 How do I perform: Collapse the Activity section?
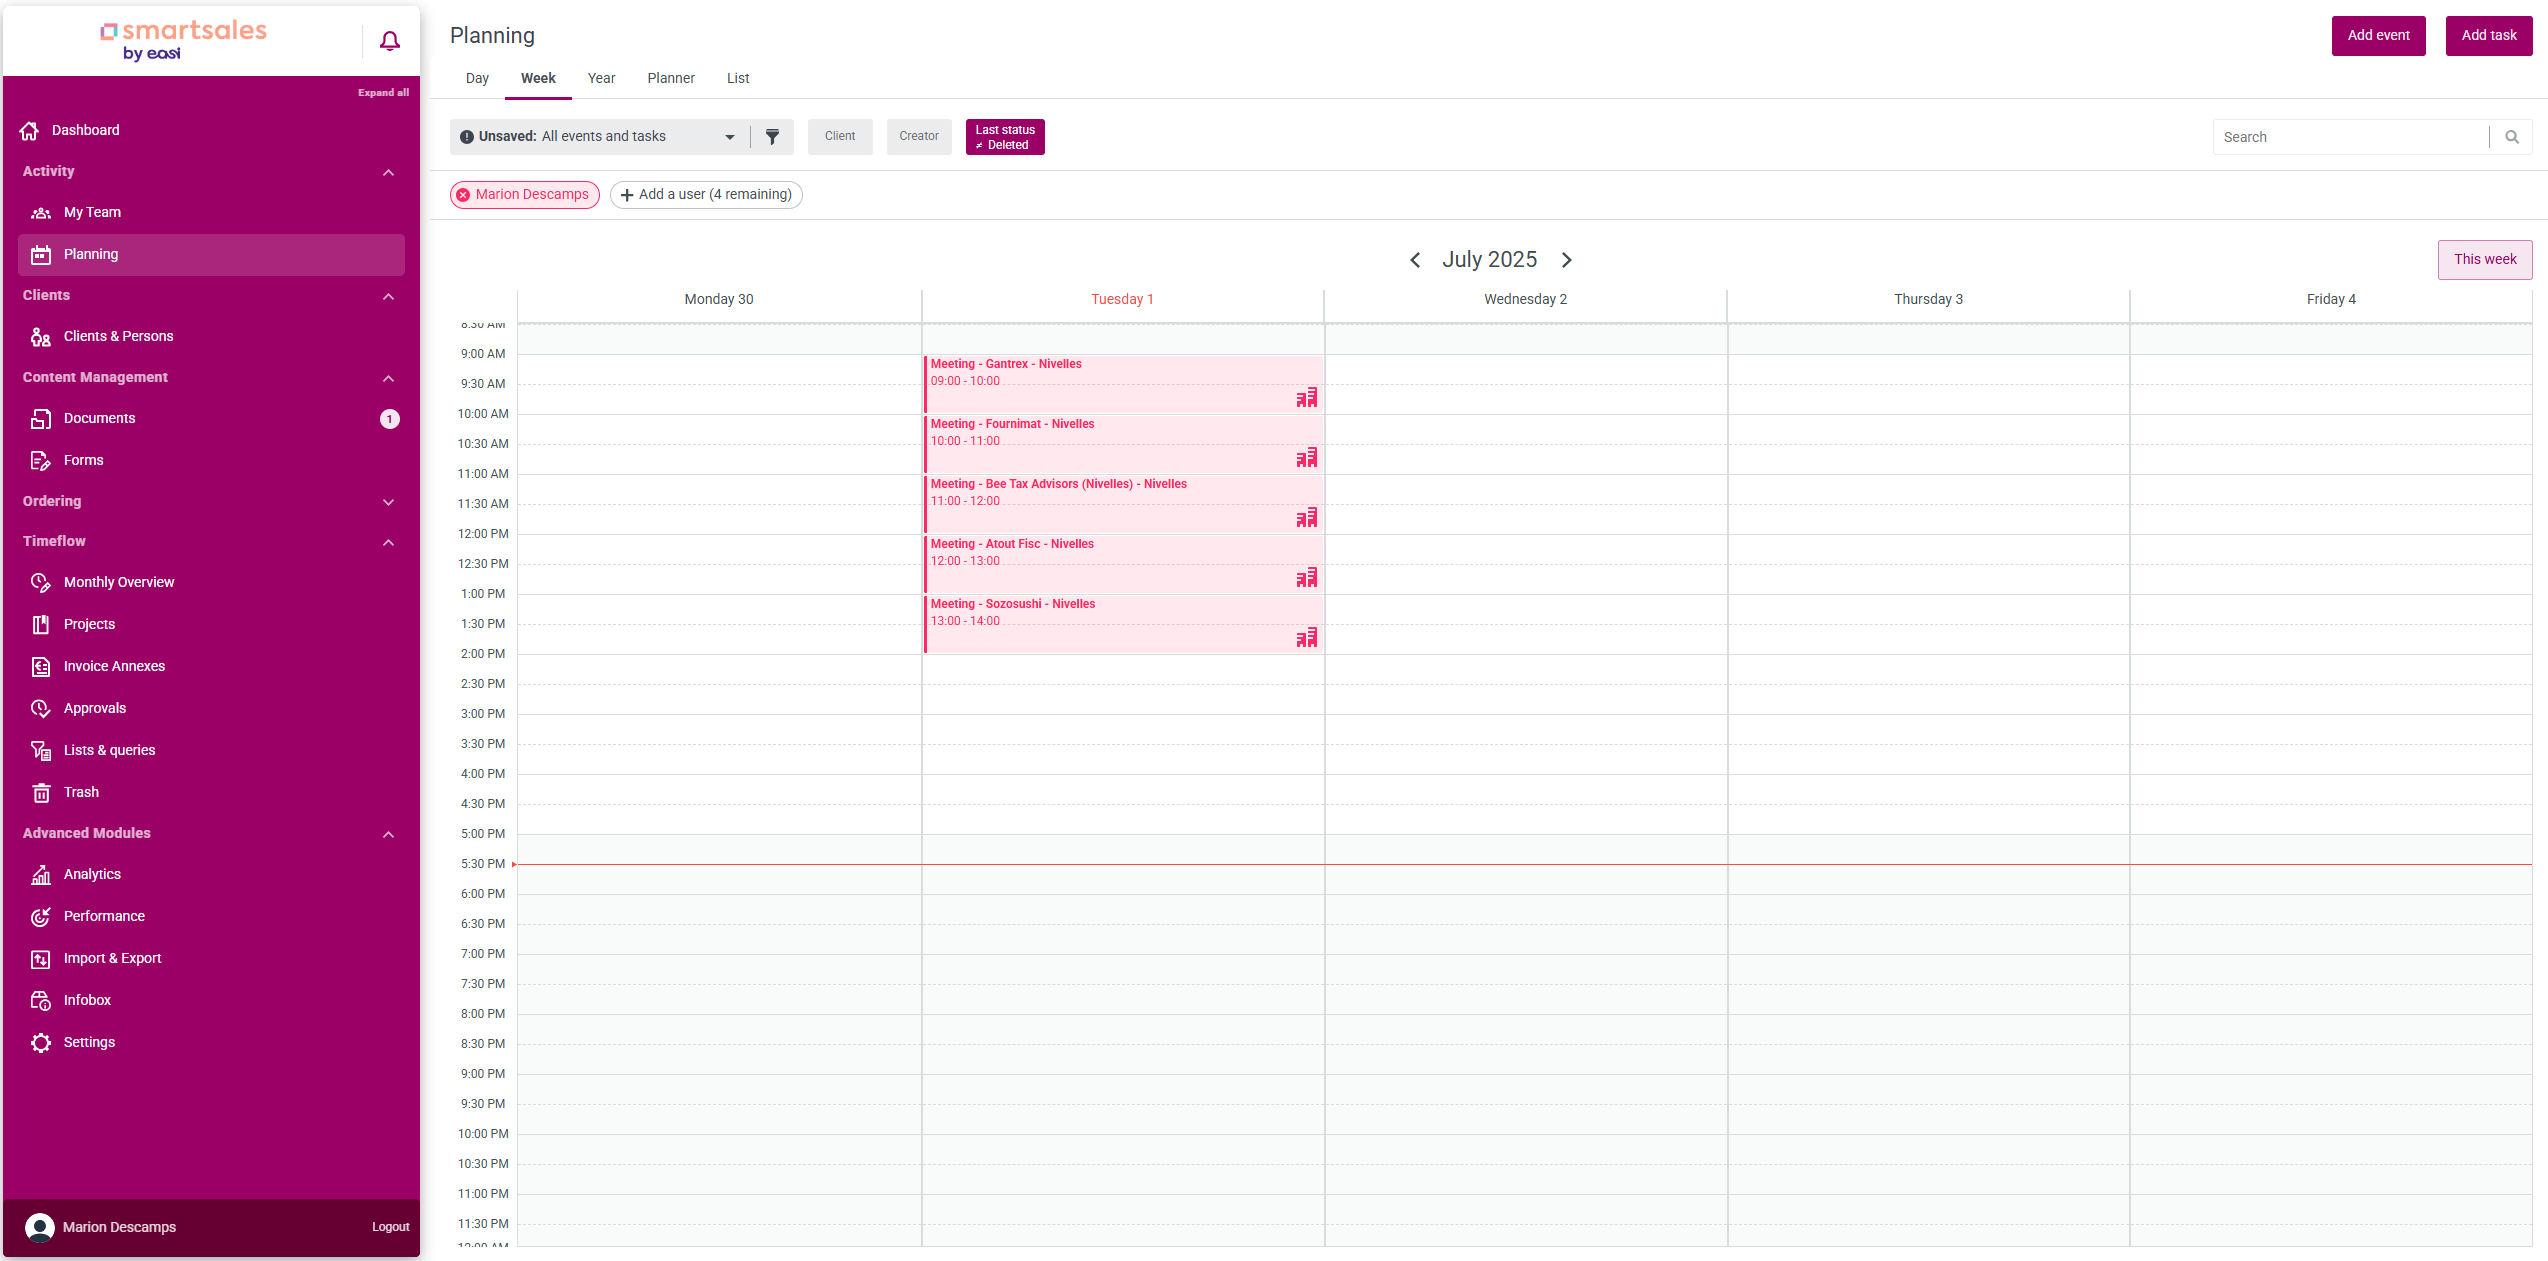pyautogui.click(x=388, y=172)
